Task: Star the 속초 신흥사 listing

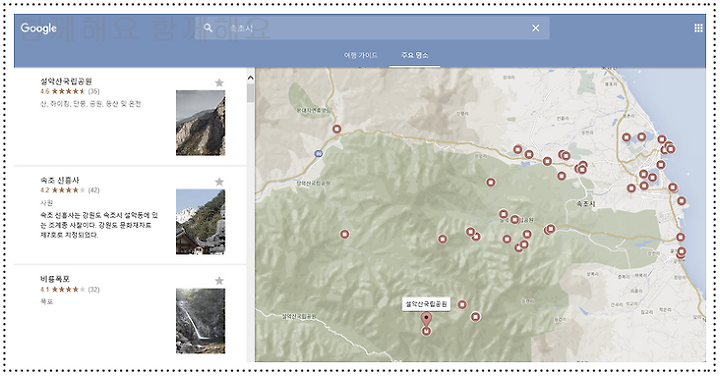Action: [x=219, y=182]
